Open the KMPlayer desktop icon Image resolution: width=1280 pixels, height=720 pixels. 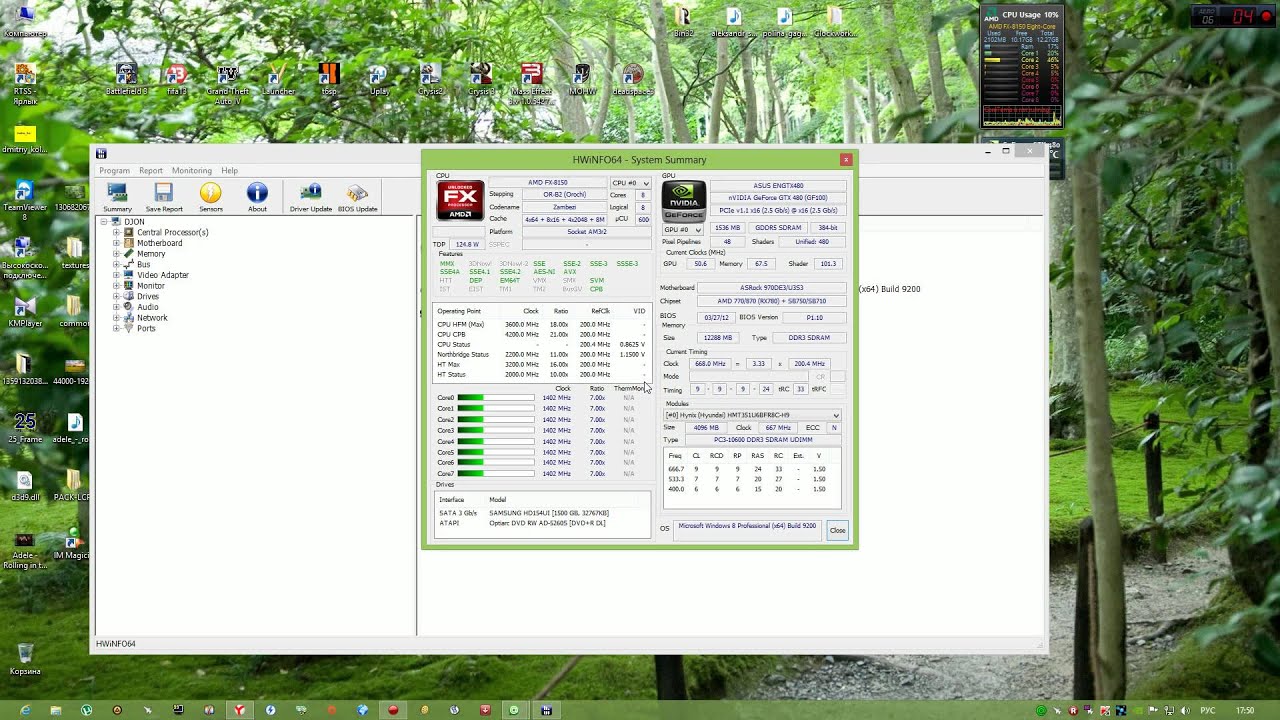(25, 311)
